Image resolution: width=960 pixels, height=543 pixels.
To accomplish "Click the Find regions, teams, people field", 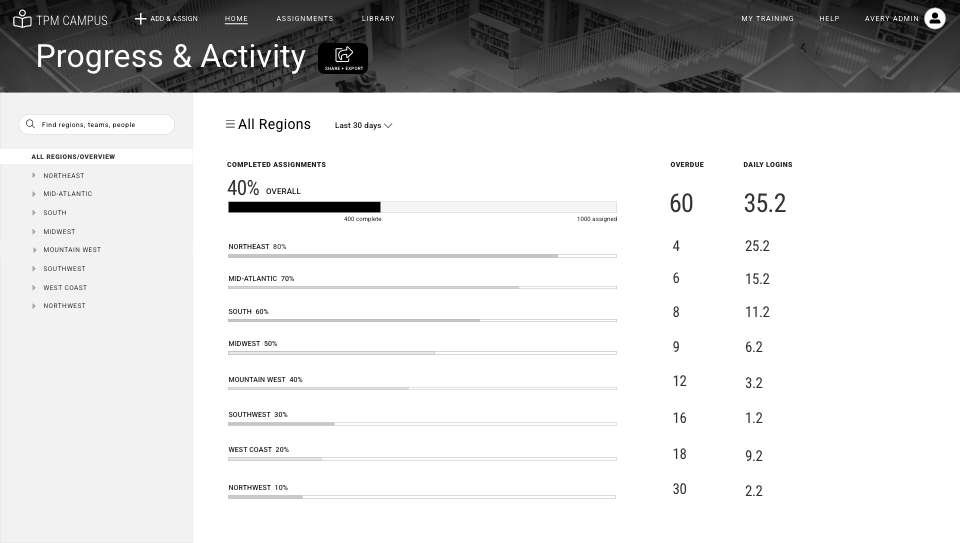I will click(97, 124).
